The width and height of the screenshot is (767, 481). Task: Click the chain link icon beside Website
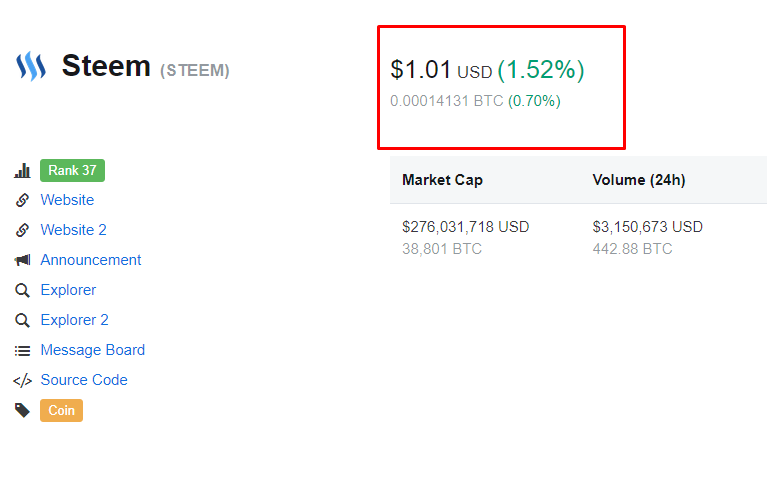22,200
